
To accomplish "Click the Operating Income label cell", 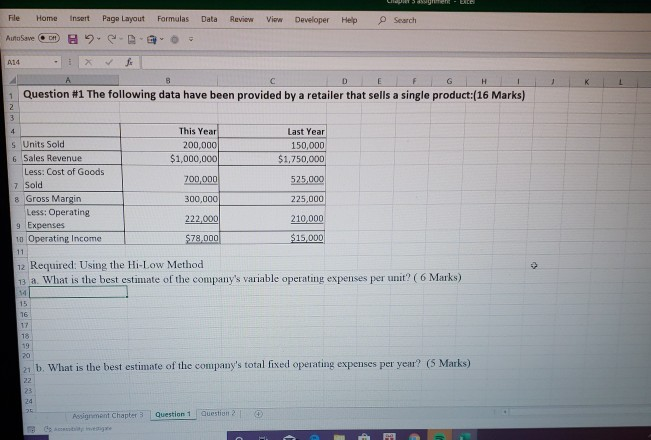I will click(x=76, y=238).
